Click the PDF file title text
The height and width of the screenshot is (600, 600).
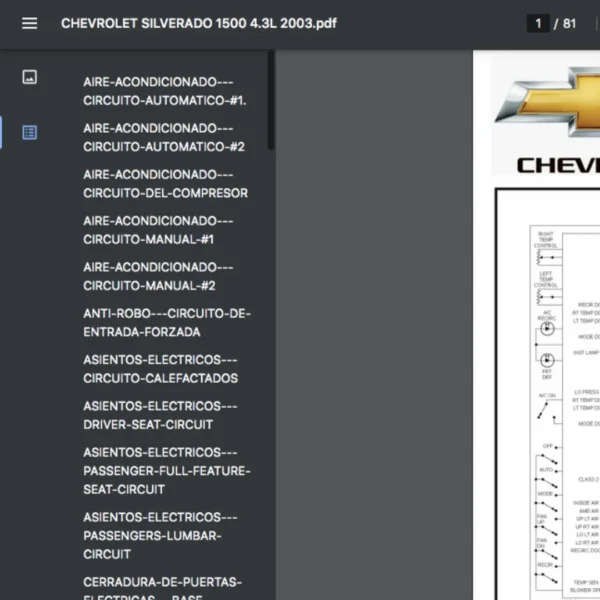tap(199, 23)
